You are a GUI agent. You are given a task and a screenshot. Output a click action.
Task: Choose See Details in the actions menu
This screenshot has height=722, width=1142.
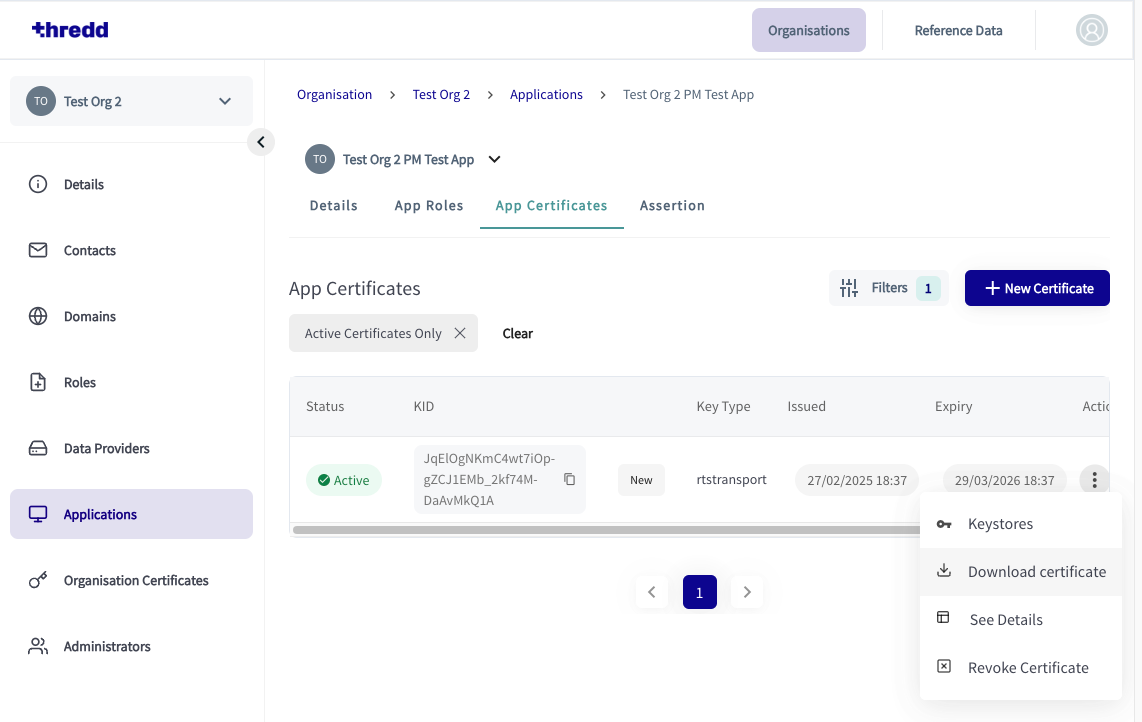pyautogui.click(x=1020, y=620)
